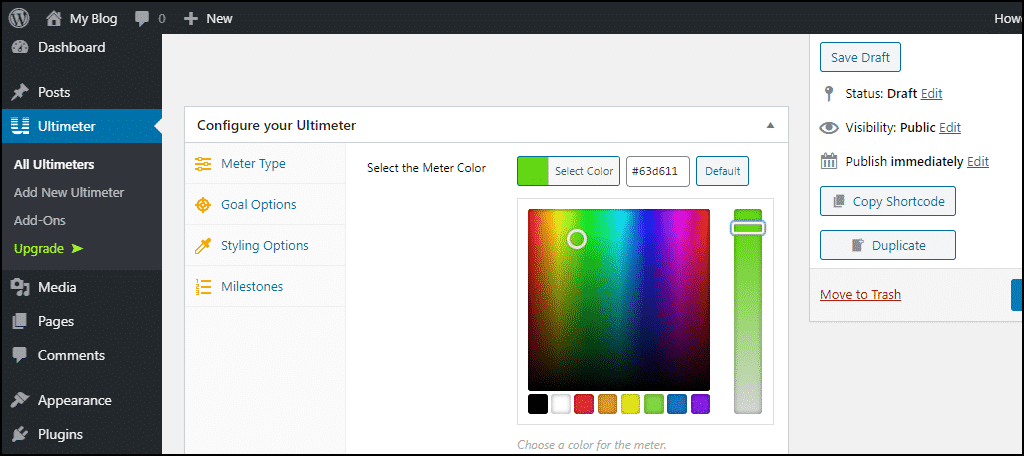1024x456 pixels.
Task: Open the Meter Type tab
Action: click(x=265, y=163)
